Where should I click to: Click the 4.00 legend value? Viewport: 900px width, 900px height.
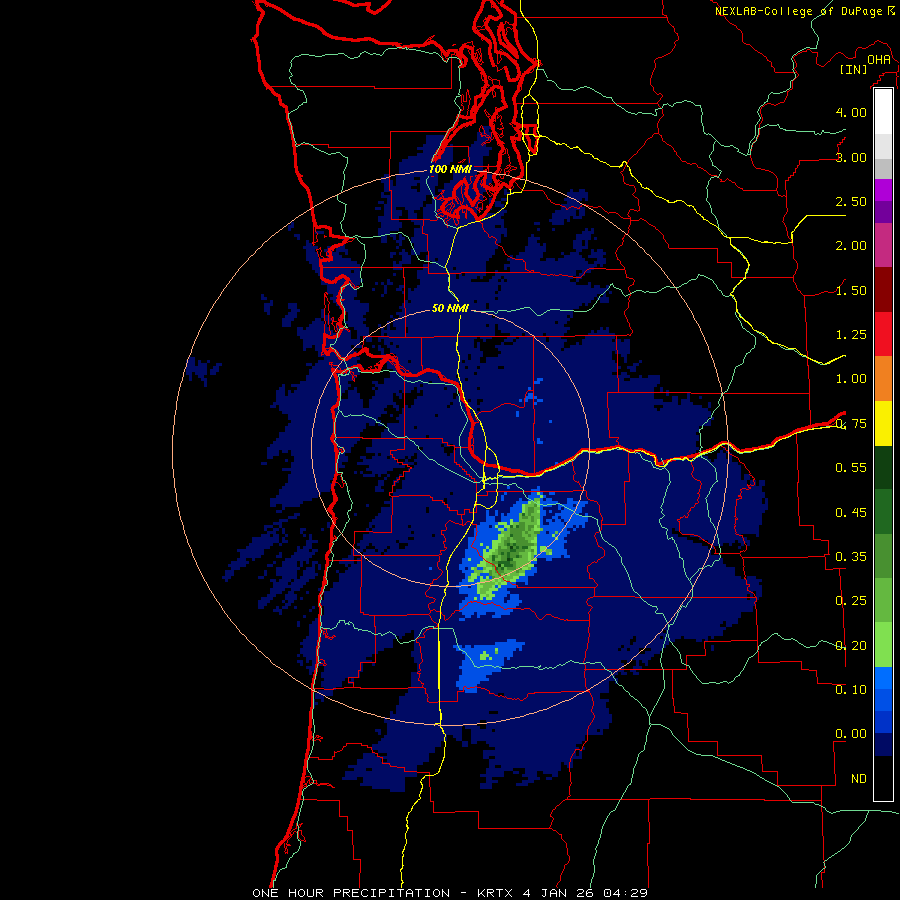851,112
